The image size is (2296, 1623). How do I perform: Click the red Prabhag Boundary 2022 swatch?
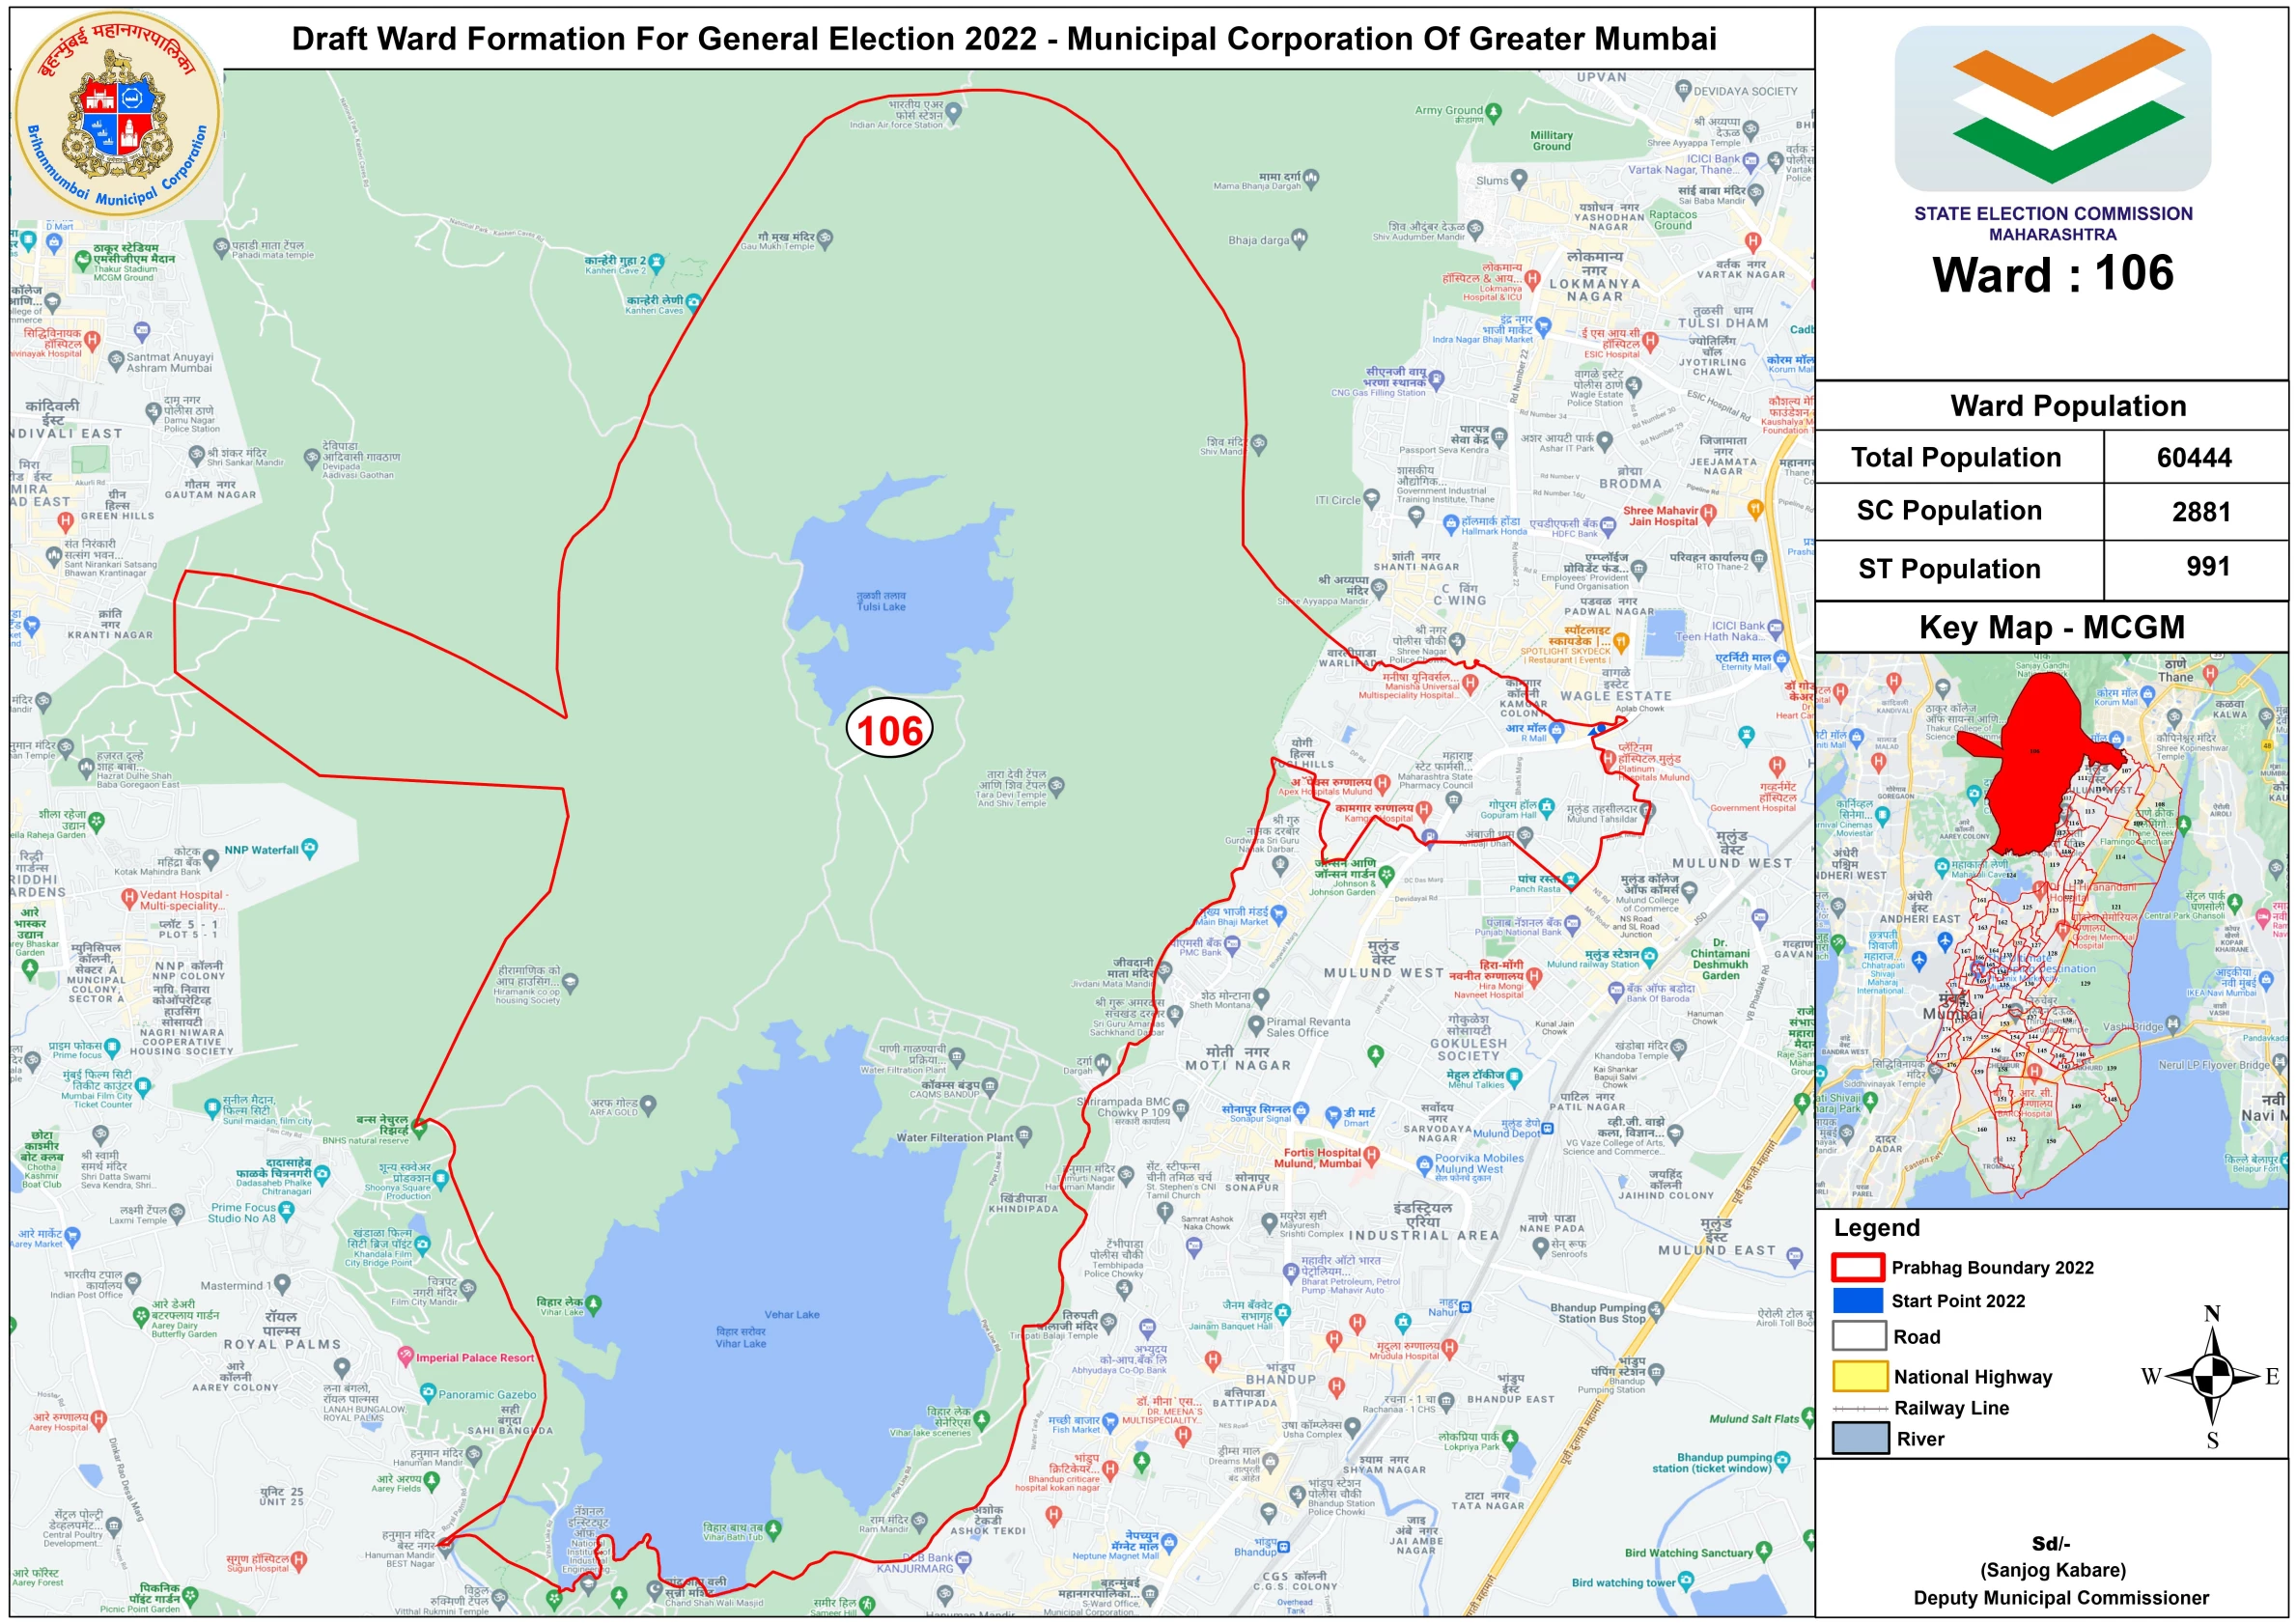coord(1858,1267)
